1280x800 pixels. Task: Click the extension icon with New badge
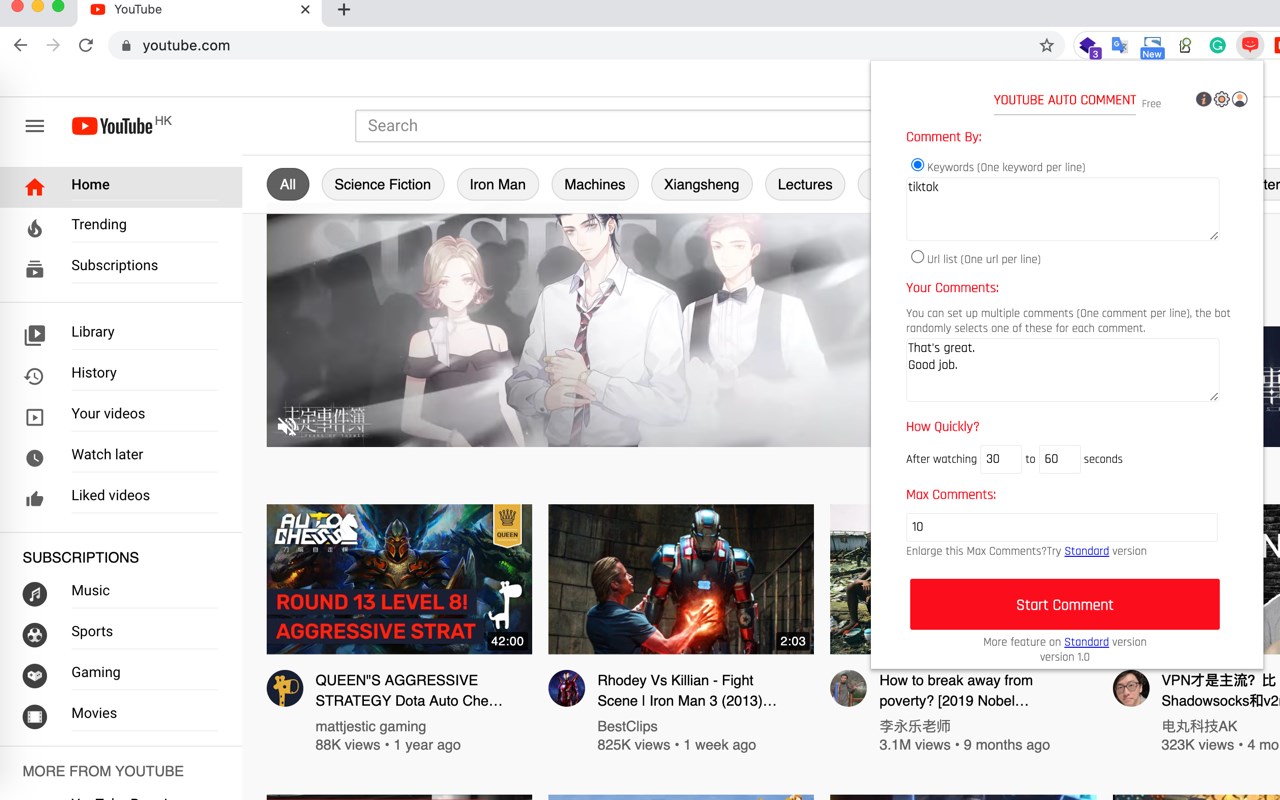coord(1152,47)
